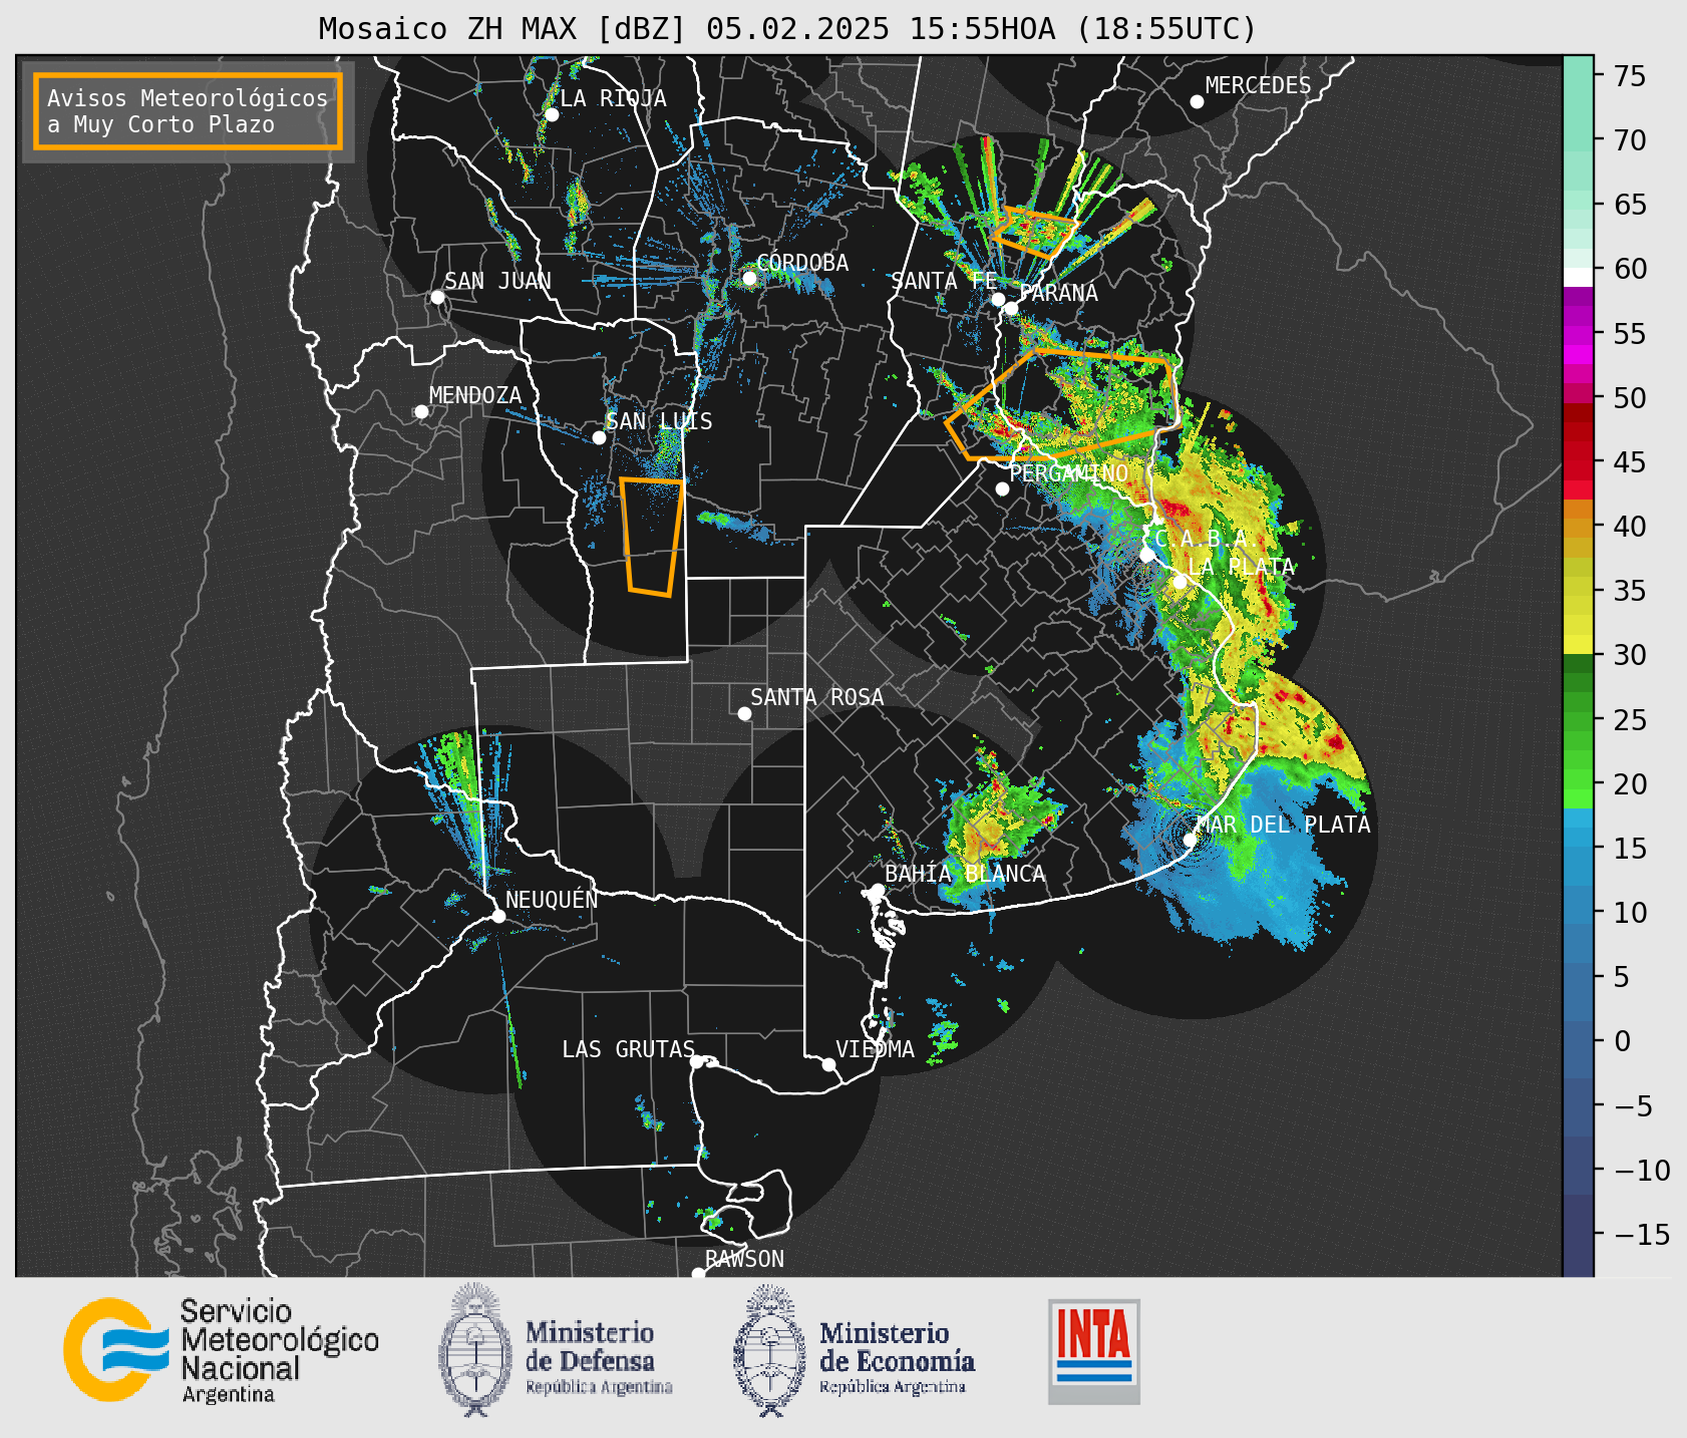Click the green 25 dBZ band on the color scale
The height and width of the screenshot is (1438, 1687).
coord(1578,720)
